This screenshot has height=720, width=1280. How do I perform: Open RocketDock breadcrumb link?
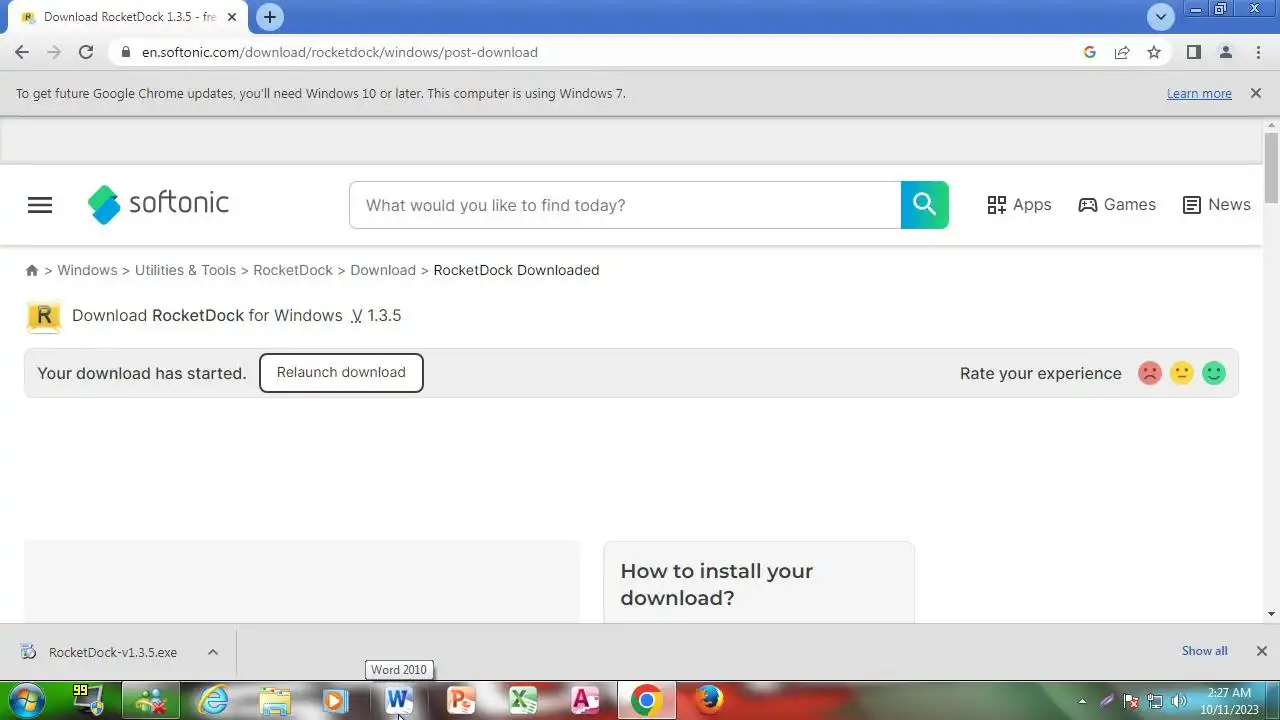click(x=293, y=270)
